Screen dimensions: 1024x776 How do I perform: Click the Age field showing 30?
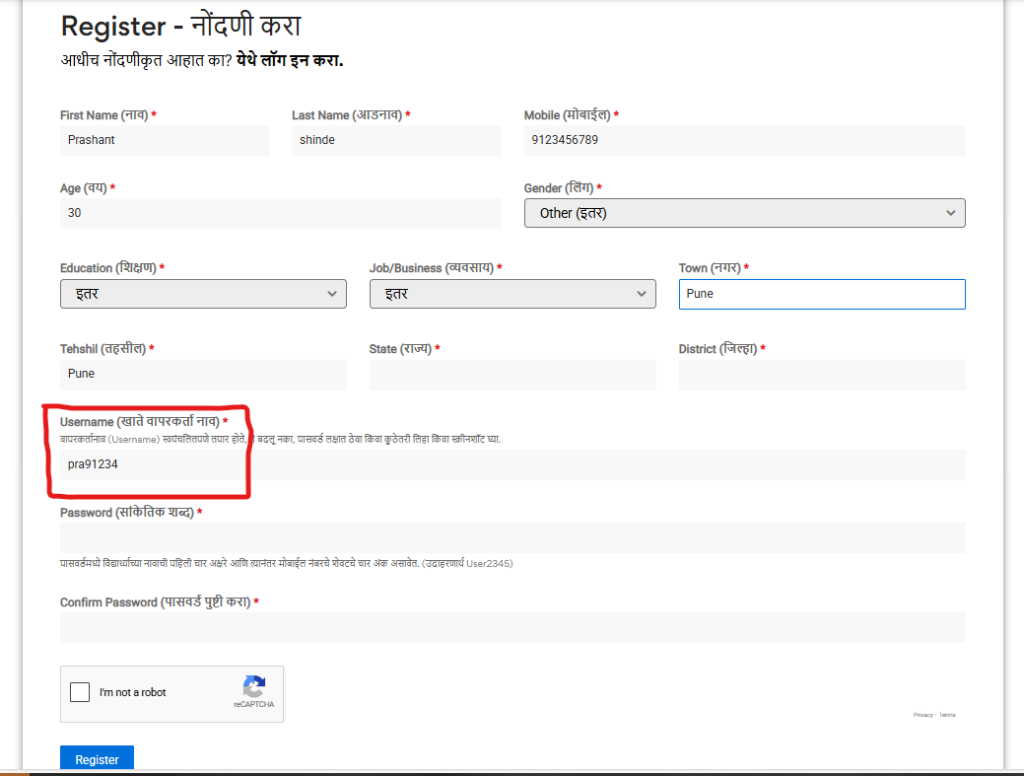tap(280, 213)
